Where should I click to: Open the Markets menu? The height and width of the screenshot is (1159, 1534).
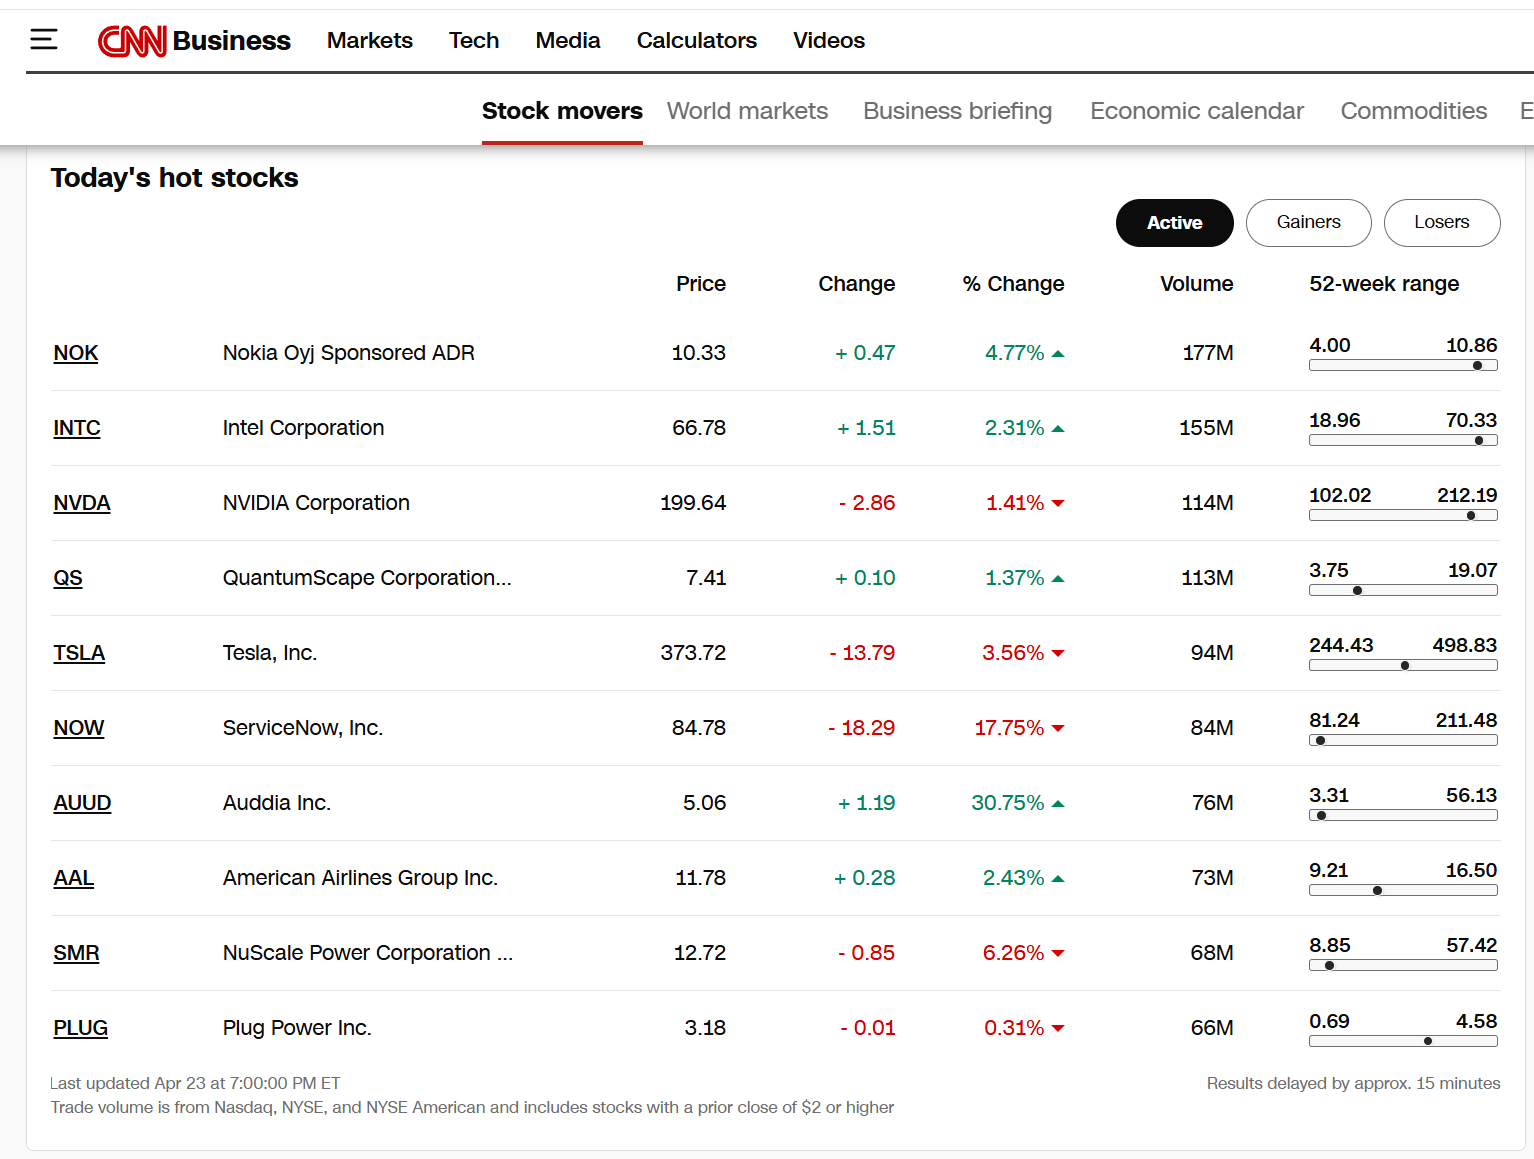coord(369,41)
